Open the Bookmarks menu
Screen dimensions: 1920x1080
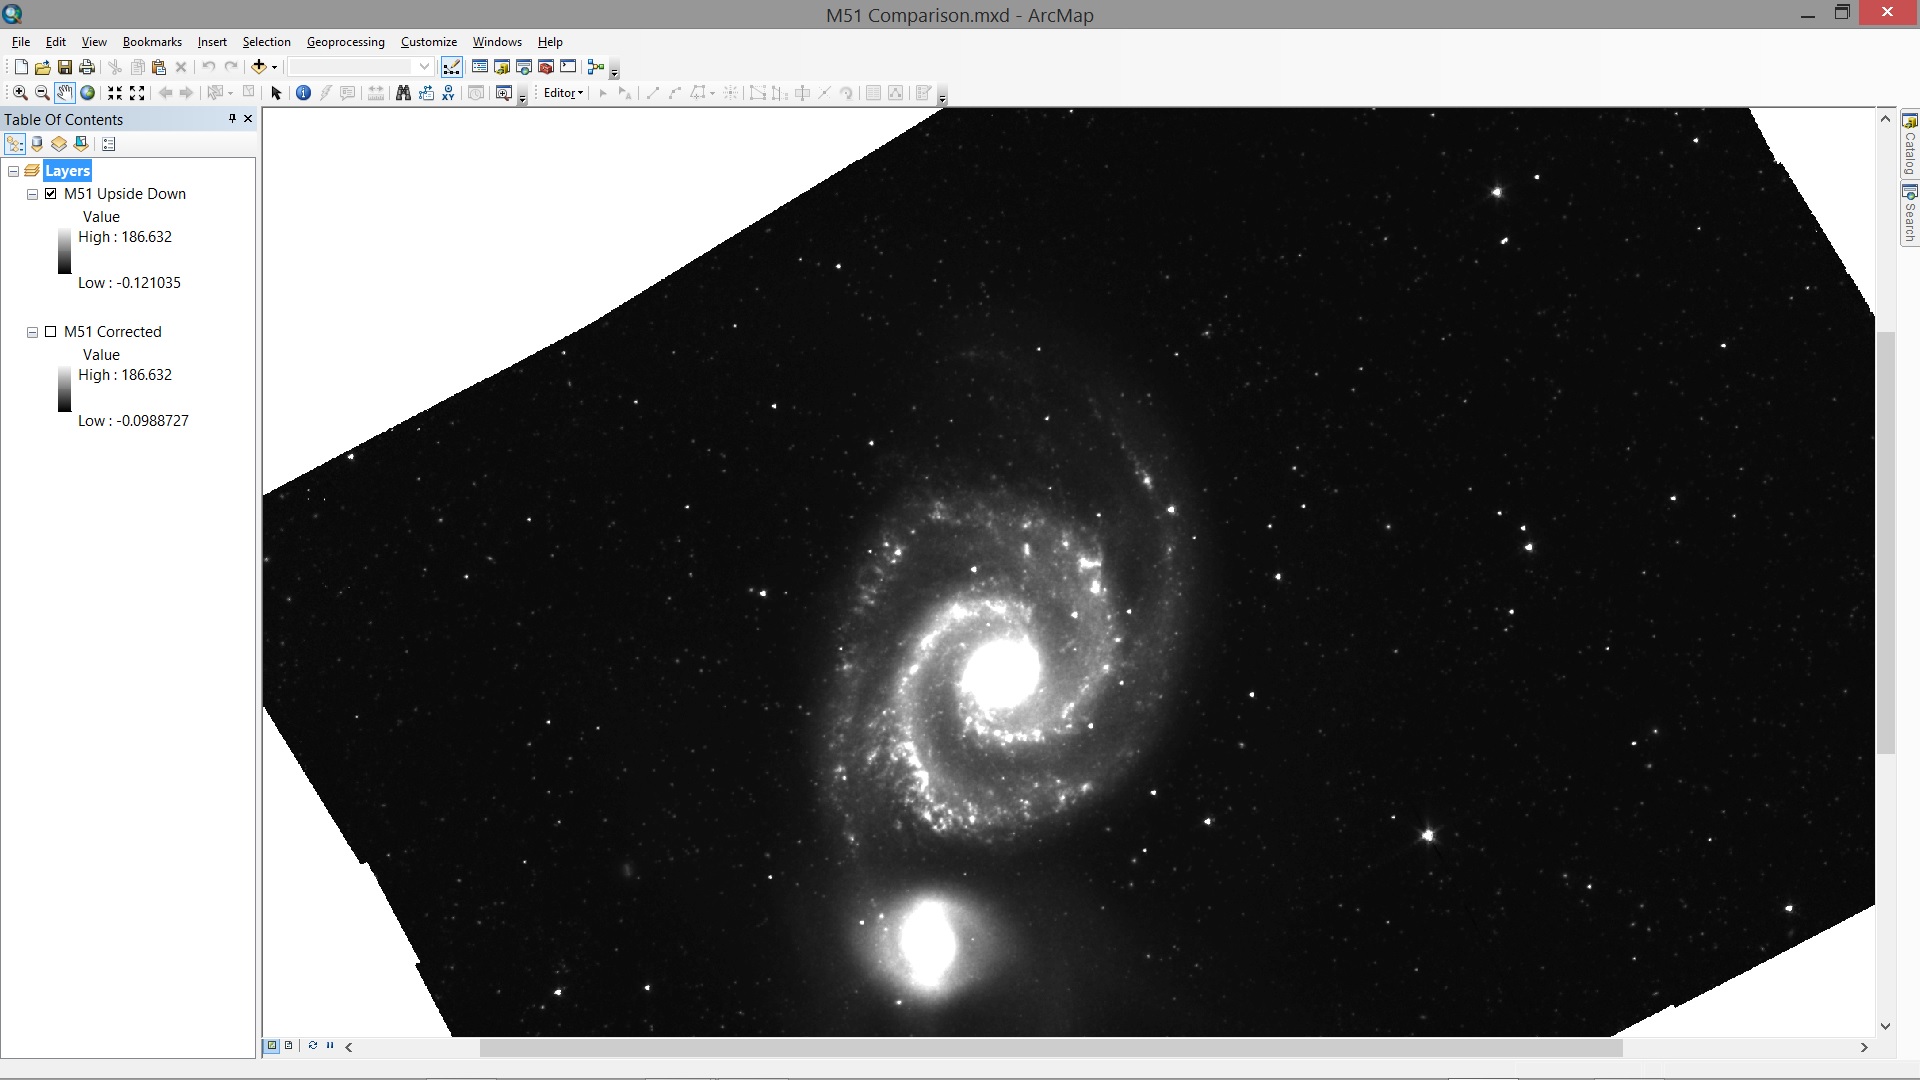point(151,41)
